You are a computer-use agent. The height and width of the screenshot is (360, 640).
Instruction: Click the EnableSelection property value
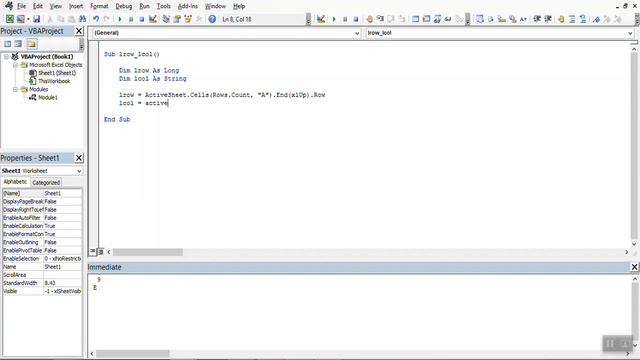coord(62,258)
